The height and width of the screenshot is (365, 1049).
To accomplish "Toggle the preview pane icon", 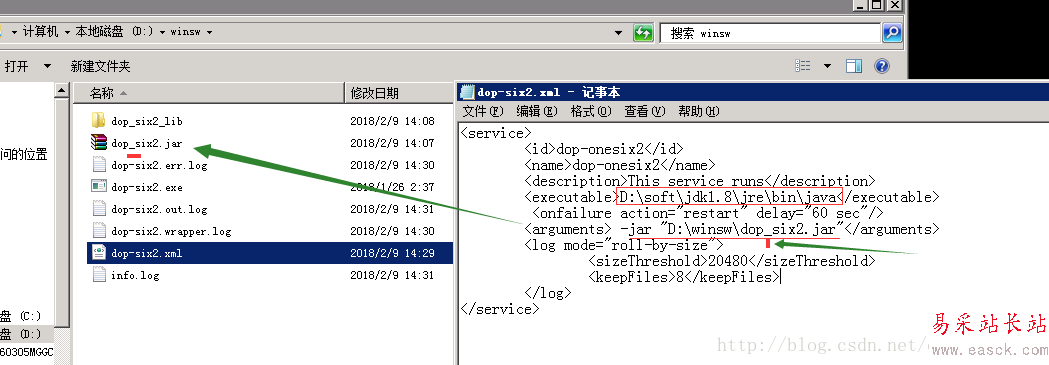I will 854,66.
